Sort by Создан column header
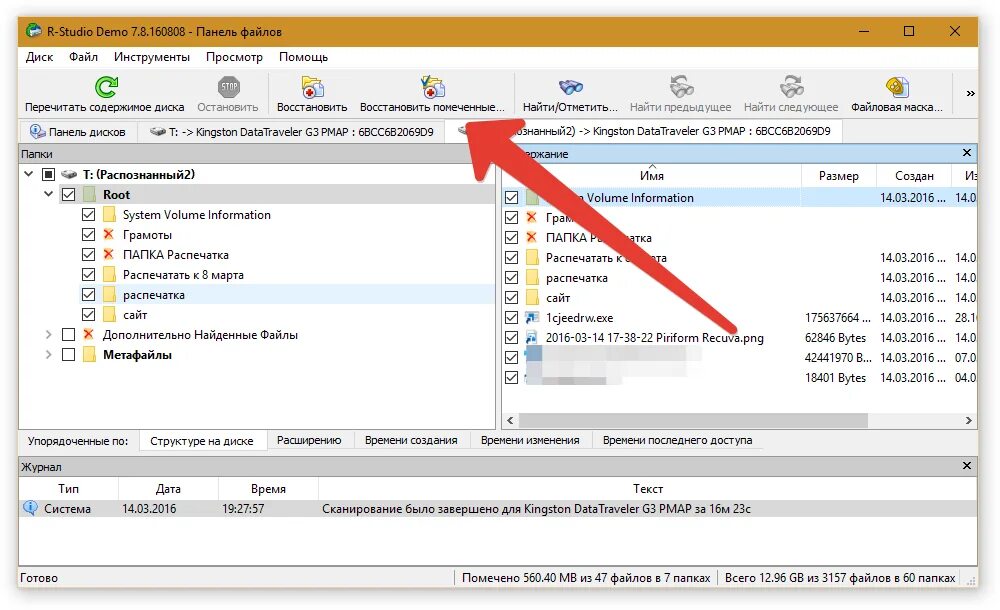The height and width of the screenshot is (610, 1000). [914, 176]
